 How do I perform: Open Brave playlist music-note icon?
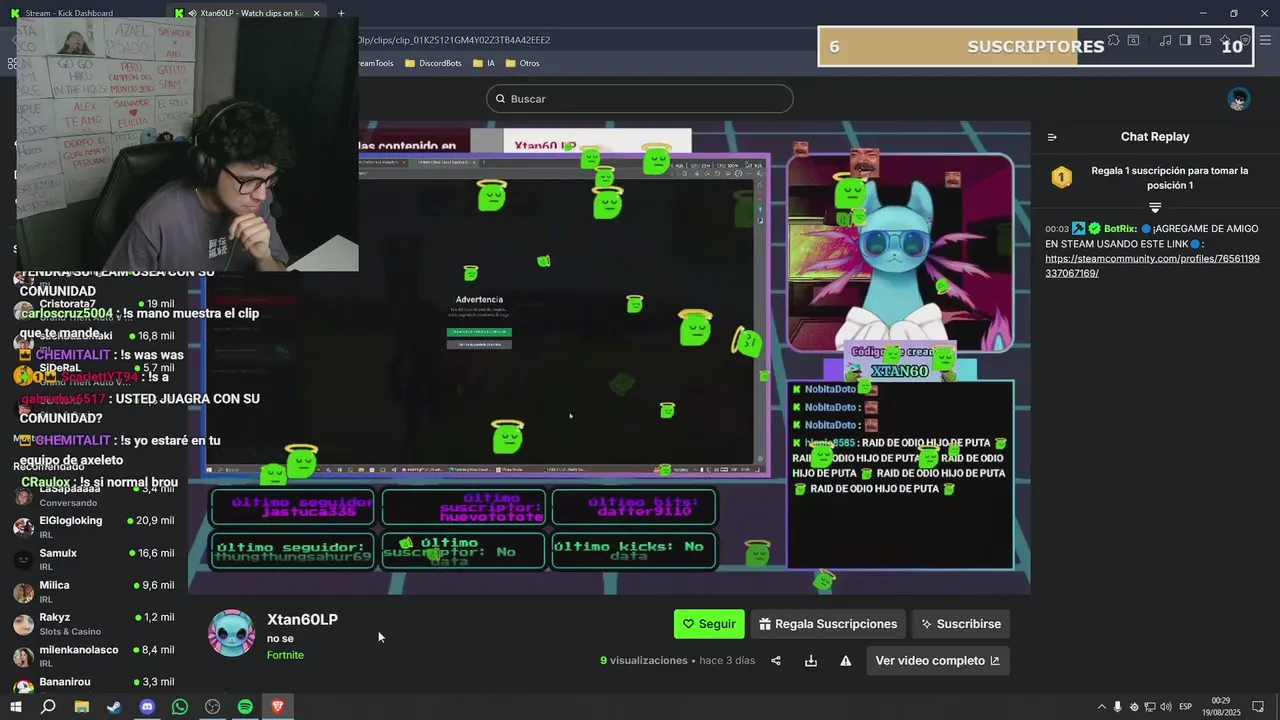point(1165,41)
